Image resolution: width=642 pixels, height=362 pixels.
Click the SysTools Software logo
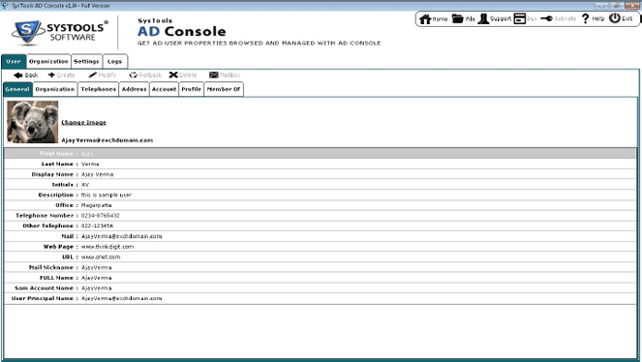(x=60, y=32)
